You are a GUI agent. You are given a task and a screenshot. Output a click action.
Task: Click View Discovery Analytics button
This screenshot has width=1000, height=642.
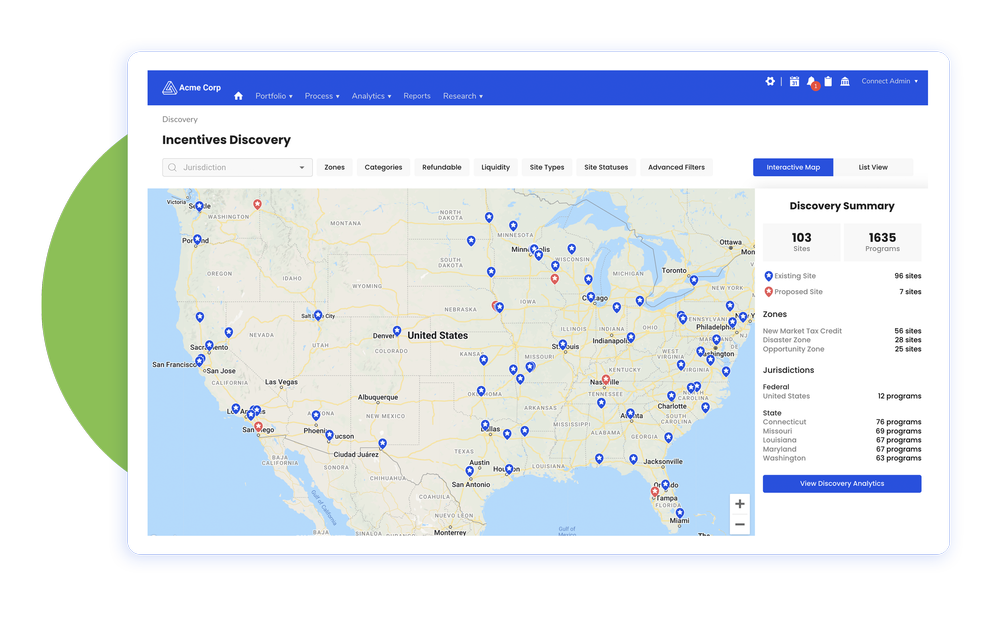click(842, 484)
